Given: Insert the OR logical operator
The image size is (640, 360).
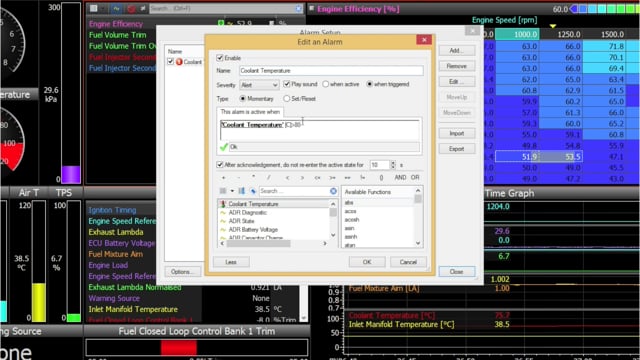Looking at the screenshot, I should point(415,178).
